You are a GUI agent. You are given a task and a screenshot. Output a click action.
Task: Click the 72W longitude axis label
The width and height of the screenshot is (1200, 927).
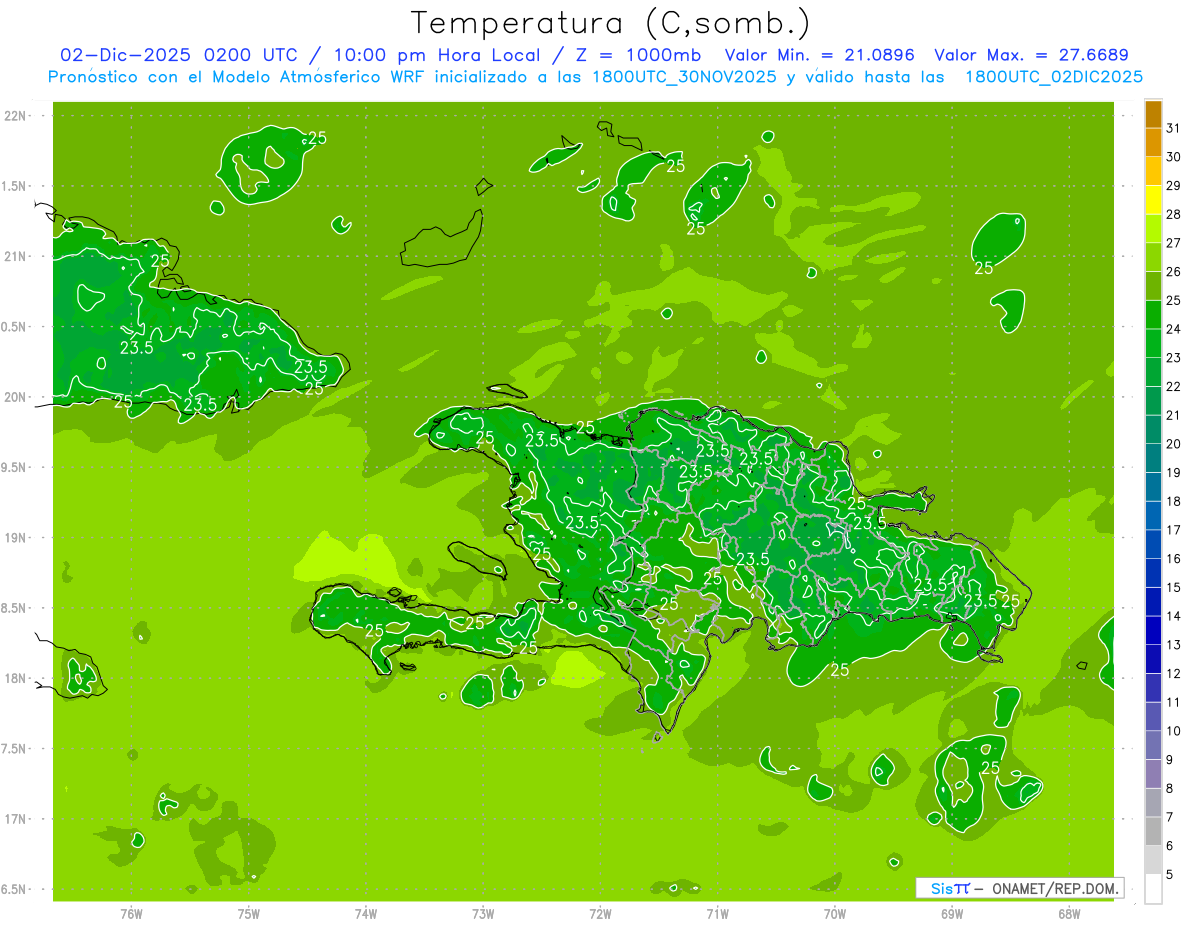point(600,914)
